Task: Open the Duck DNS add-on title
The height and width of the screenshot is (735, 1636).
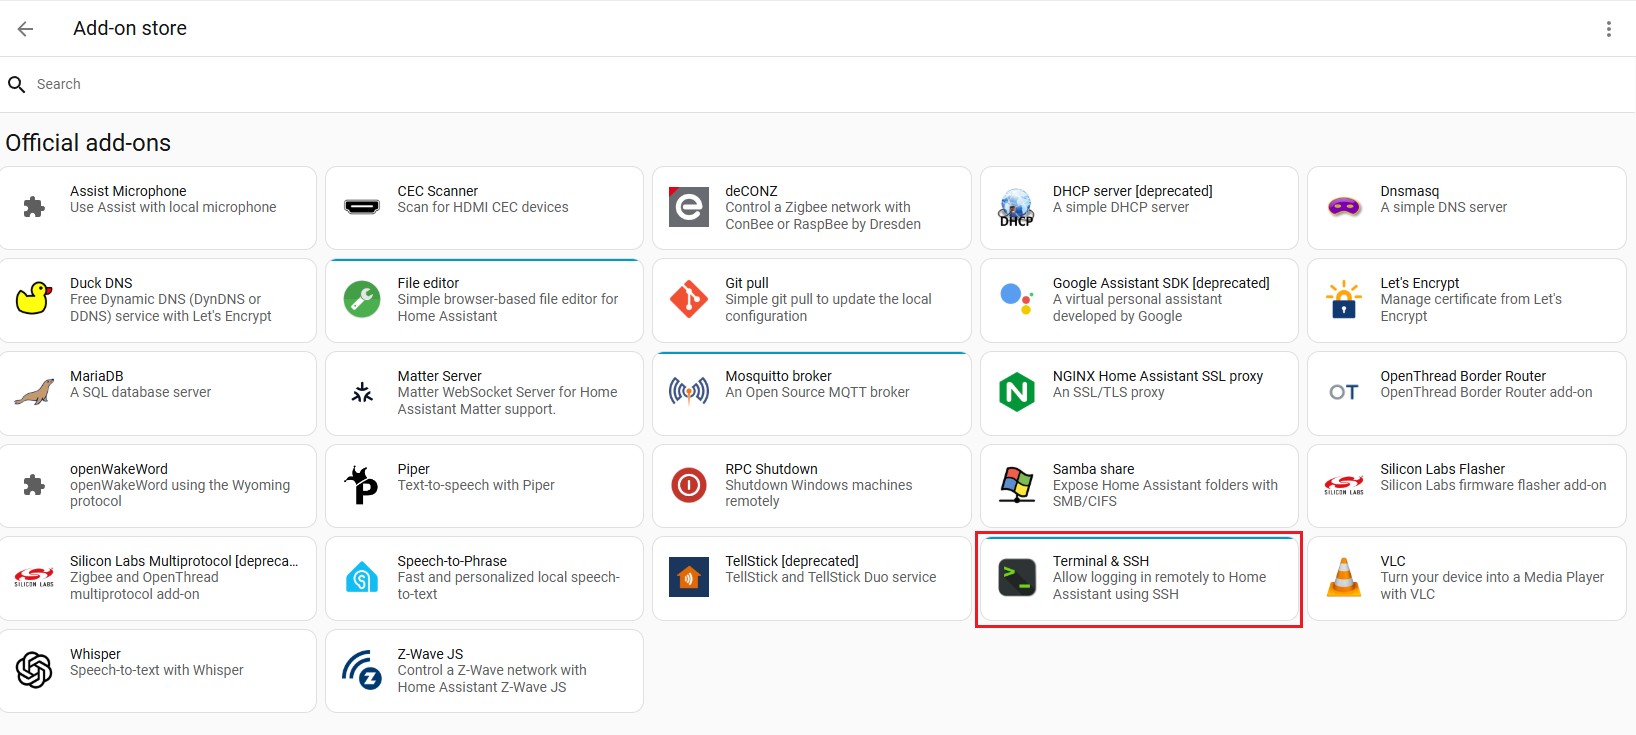Action: [101, 283]
